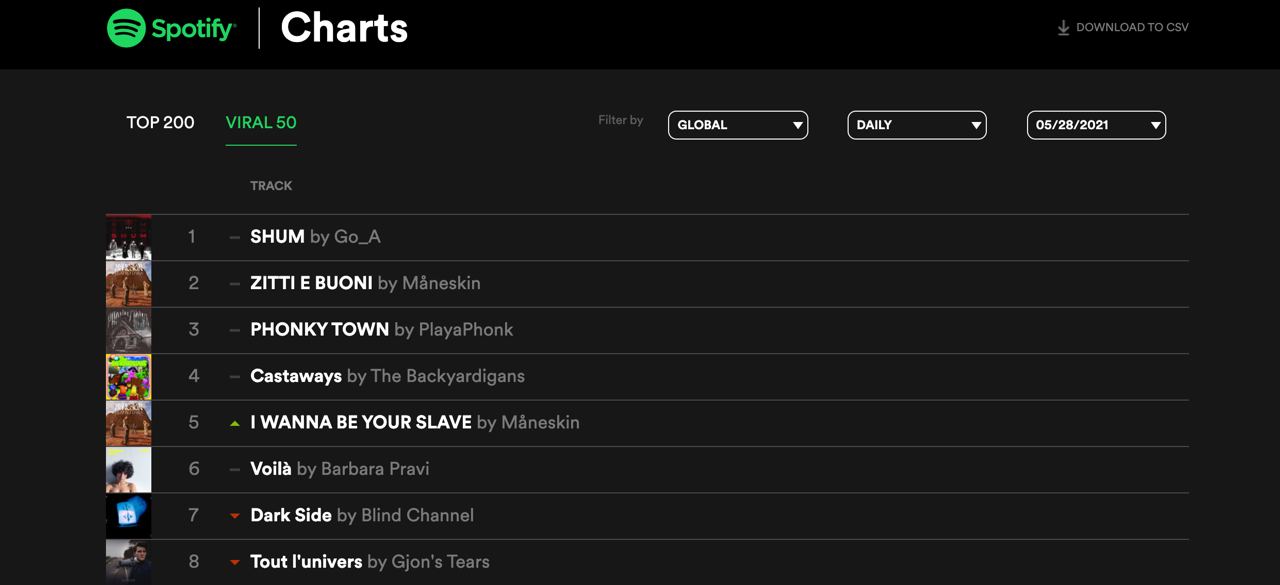
Task: Click the PHONKY TOWN album artwork
Action: (x=129, y=330)
